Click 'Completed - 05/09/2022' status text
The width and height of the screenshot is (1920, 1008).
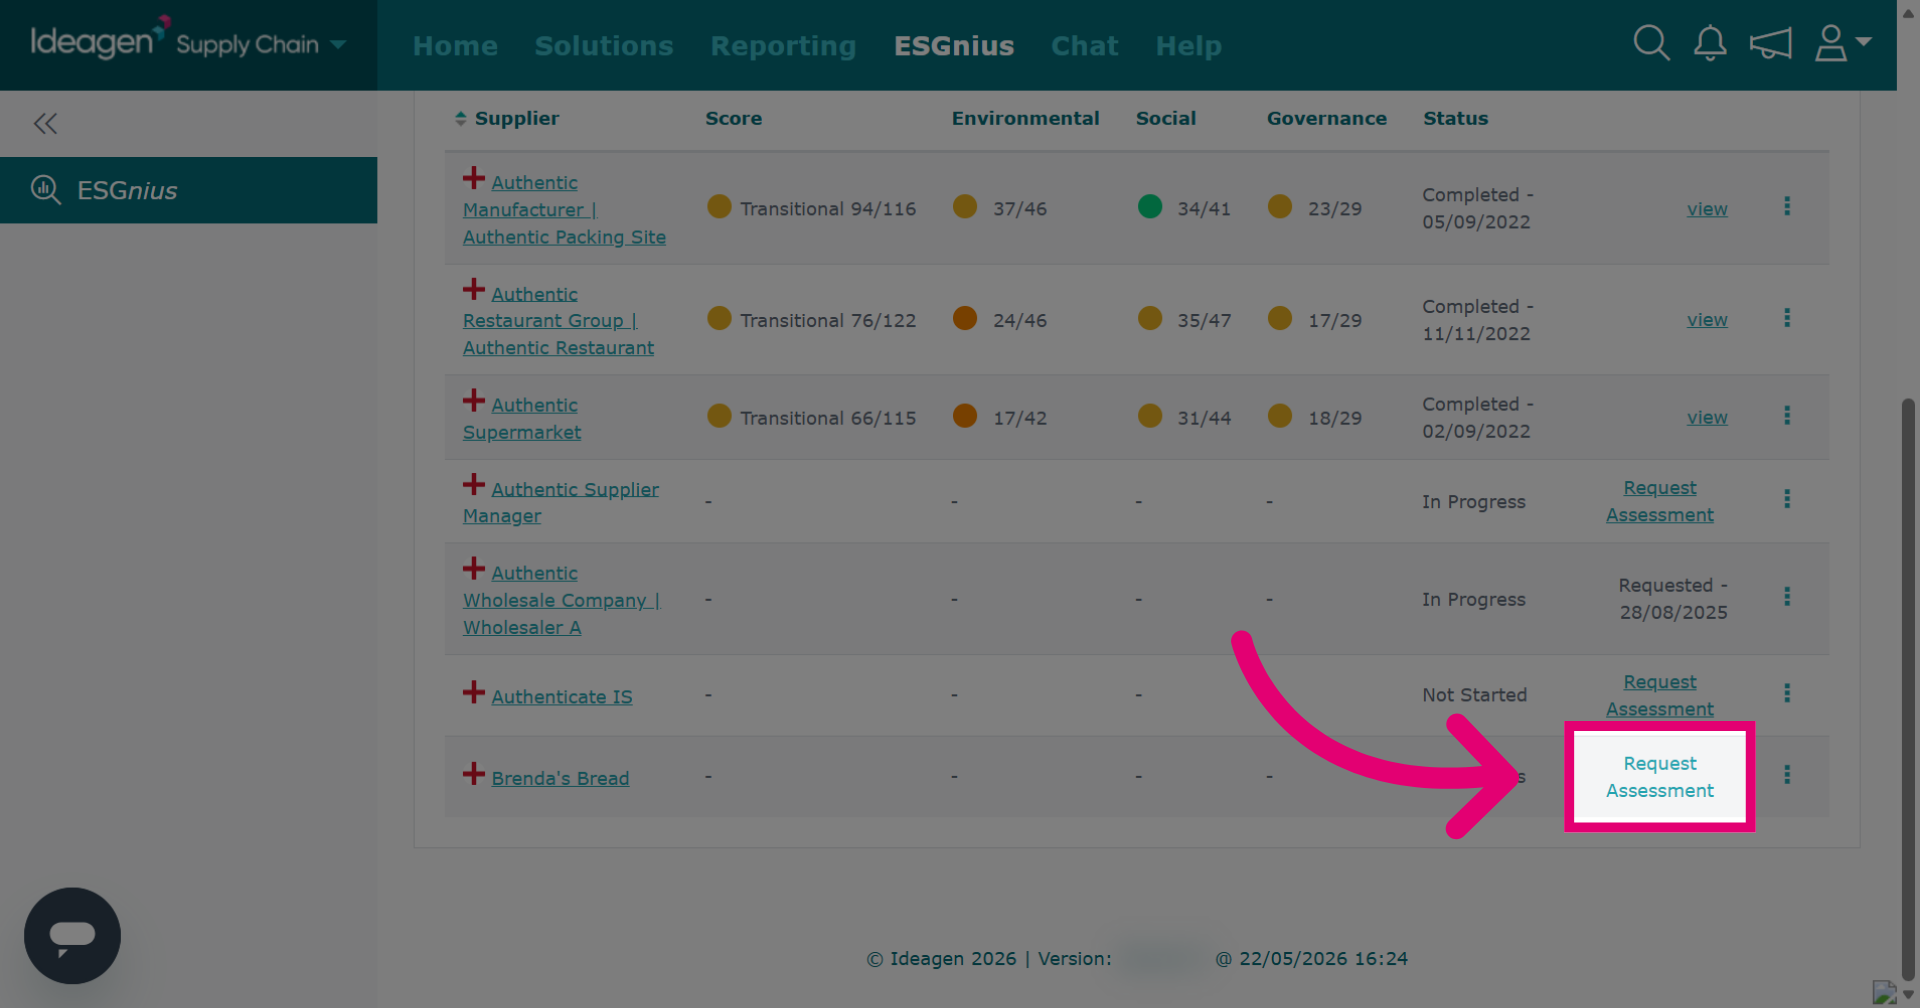(1477, 209)
